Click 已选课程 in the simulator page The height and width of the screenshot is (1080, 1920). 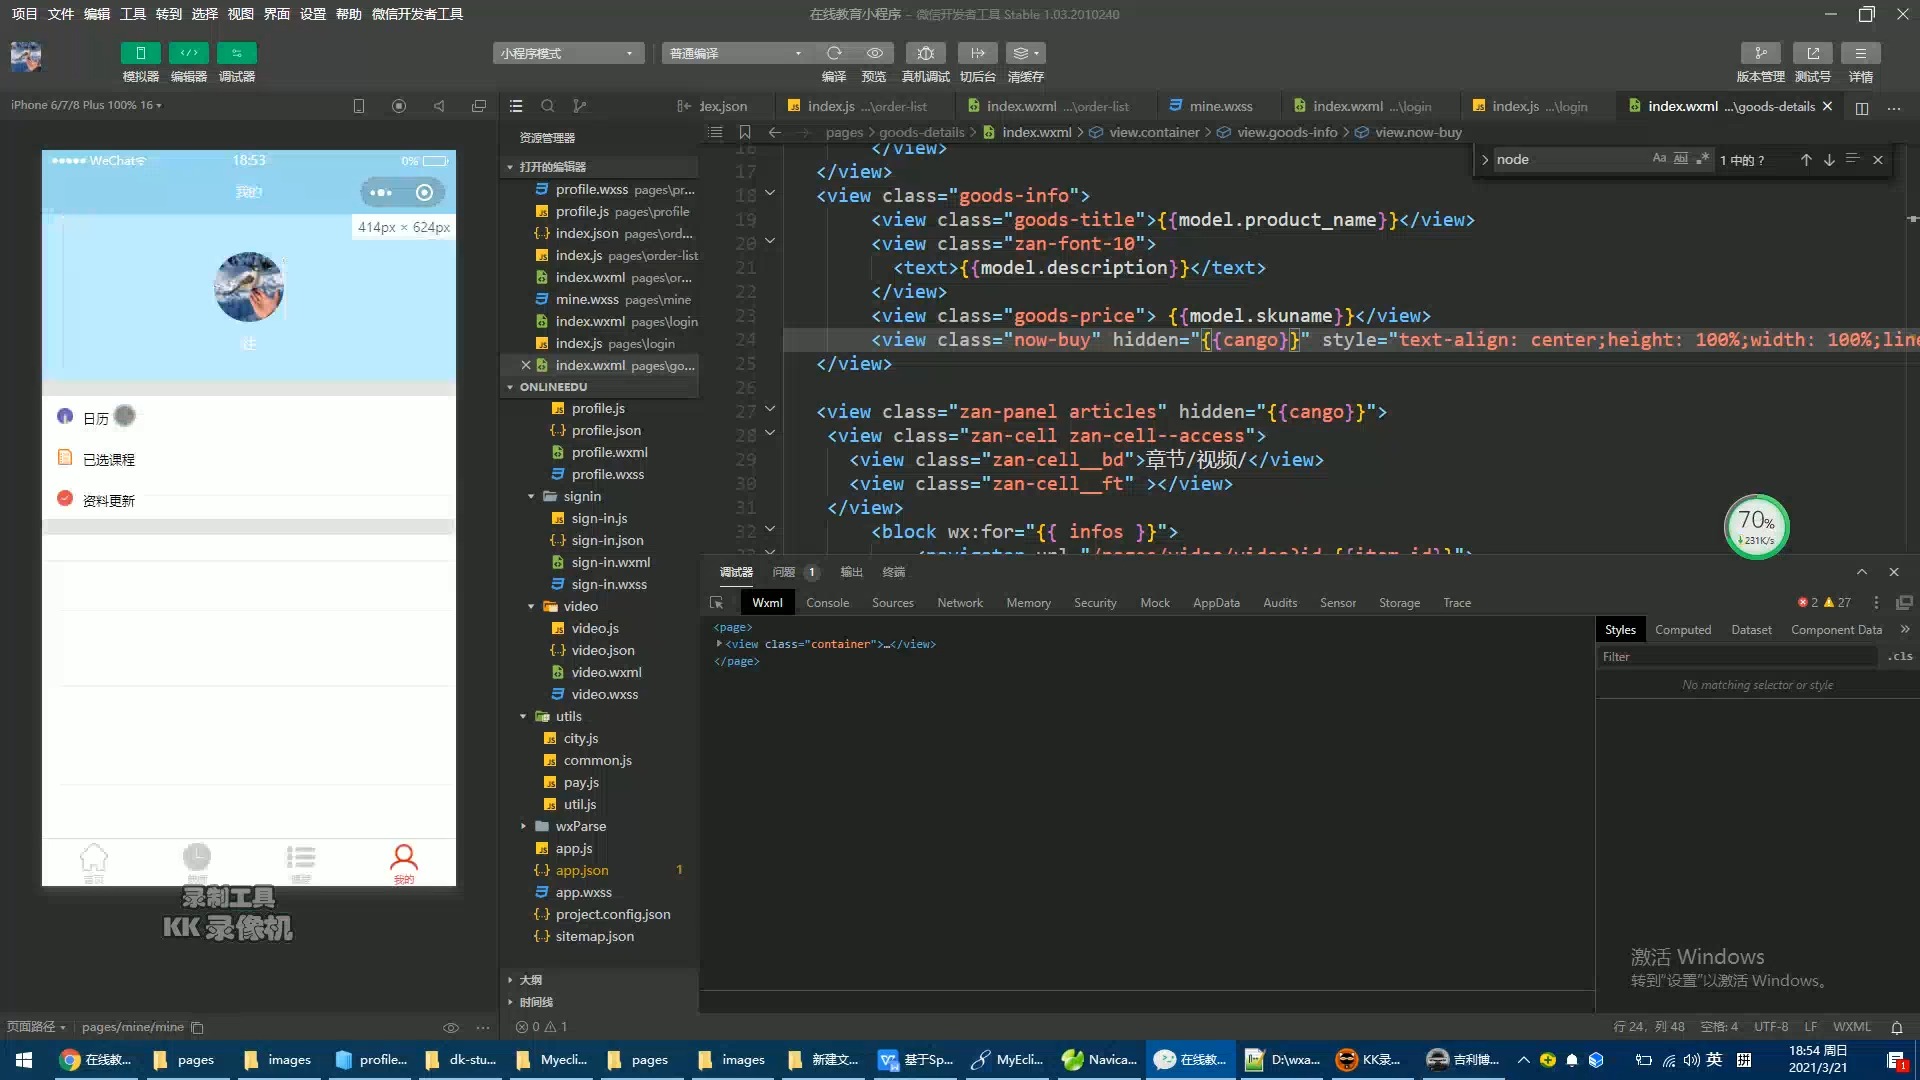109,460
